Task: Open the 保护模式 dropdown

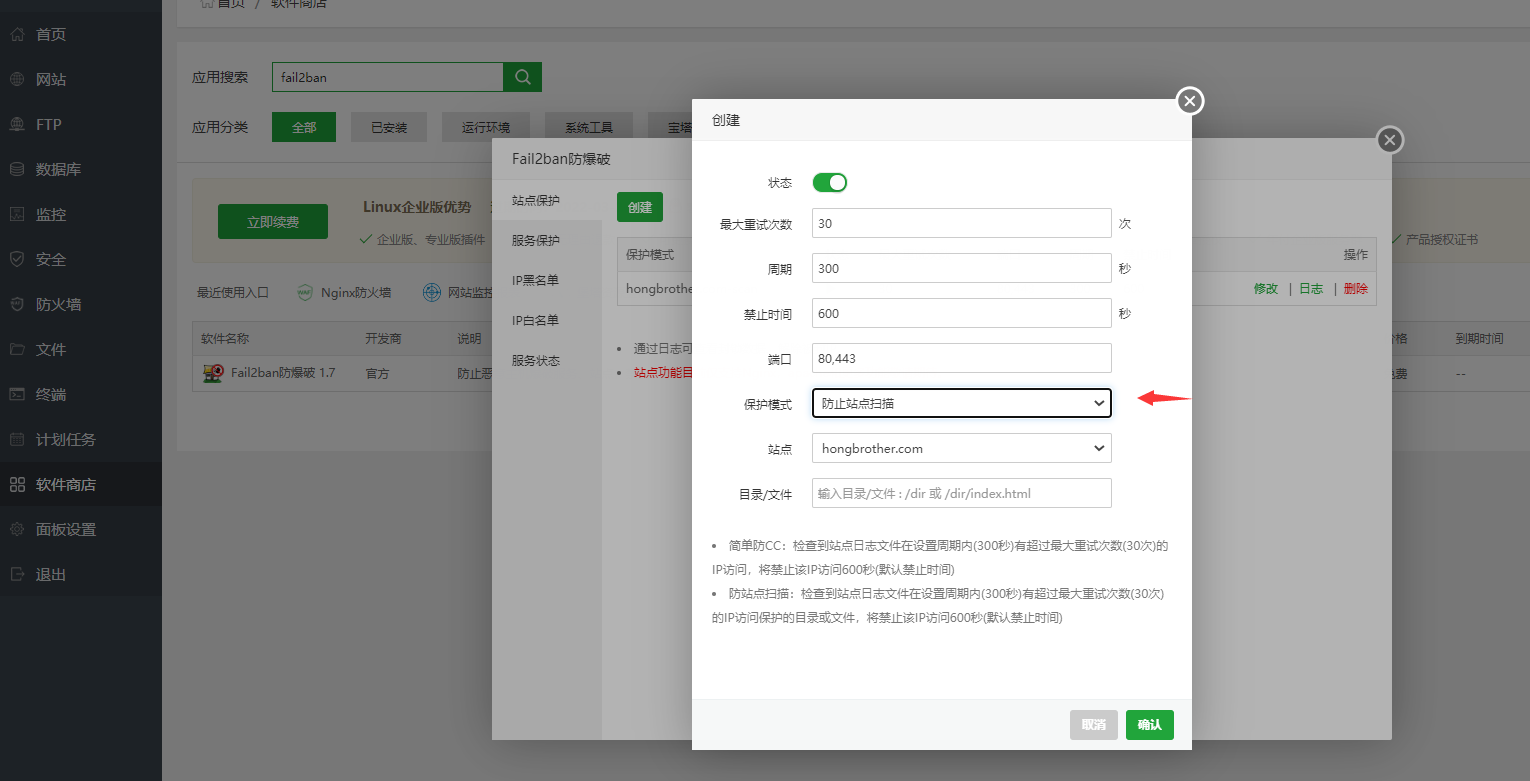Action: click(x=960, y=402)
